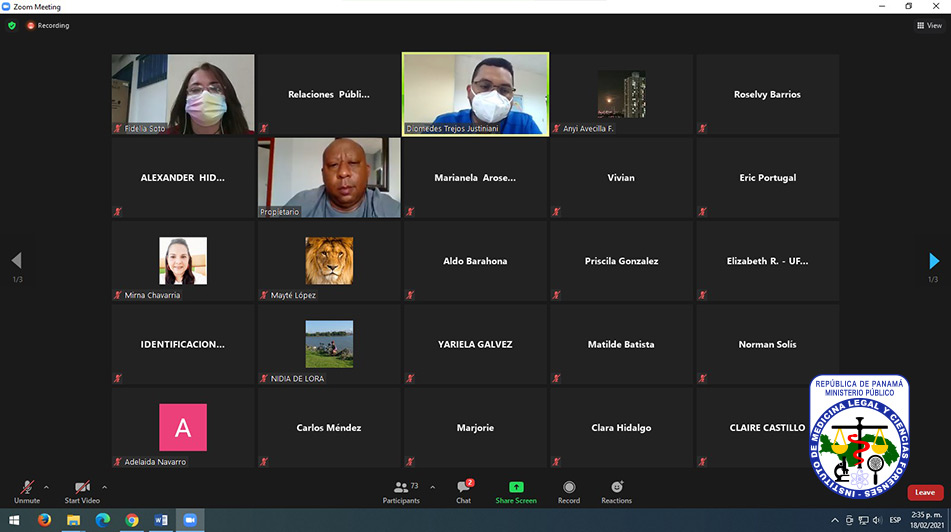951x532 pixels.
Task: Select the CLAIRE CASTILLO participant tile
Action: click(x=768, y=428)
